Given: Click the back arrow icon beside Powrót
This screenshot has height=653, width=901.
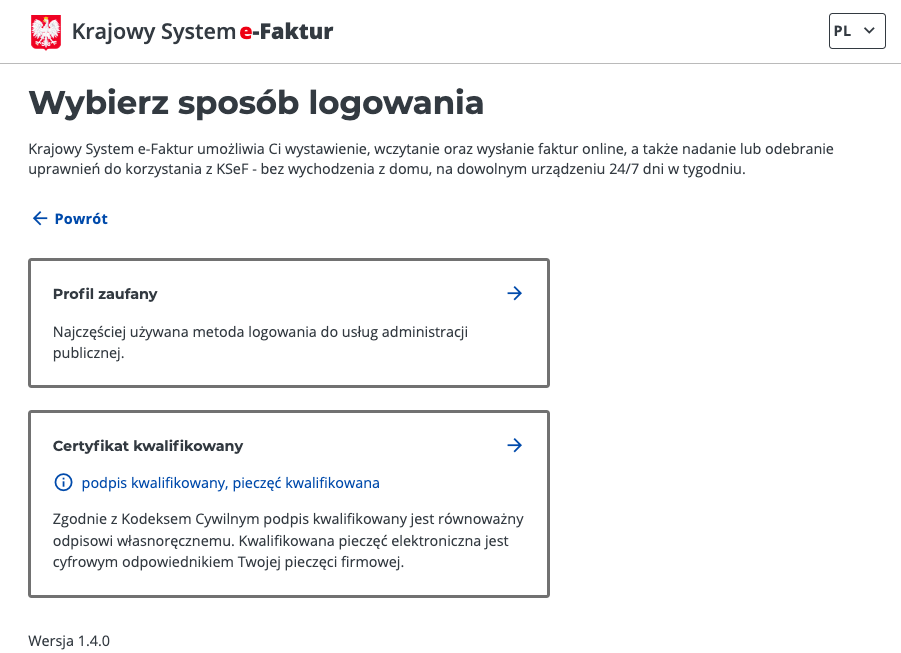Looking at the screenshot, I should coord(40,218).
